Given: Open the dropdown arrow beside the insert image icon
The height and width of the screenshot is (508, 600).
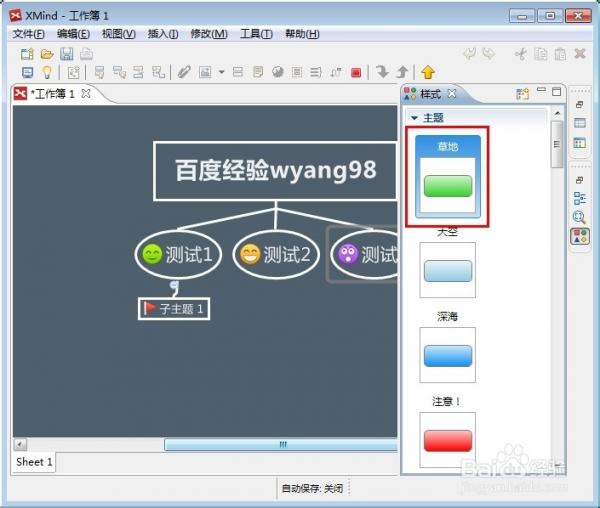Looking at the screenshot, I should (x=221, y=72).
